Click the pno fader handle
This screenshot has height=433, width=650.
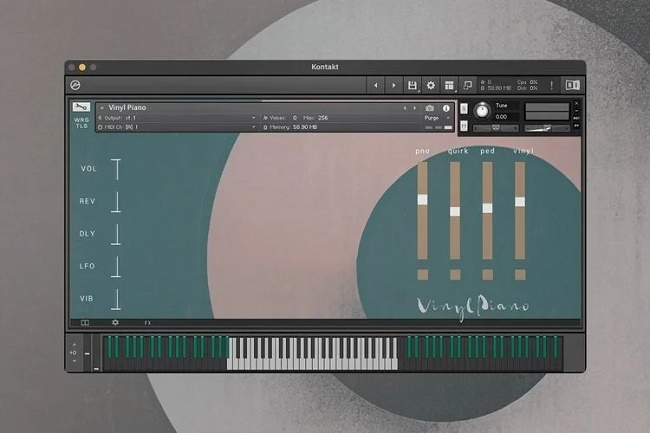point(422,200)
